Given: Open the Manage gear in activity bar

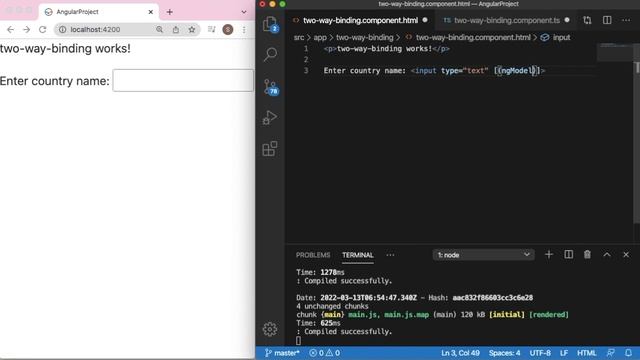Looking at the screenshot, I should point(270,329).
